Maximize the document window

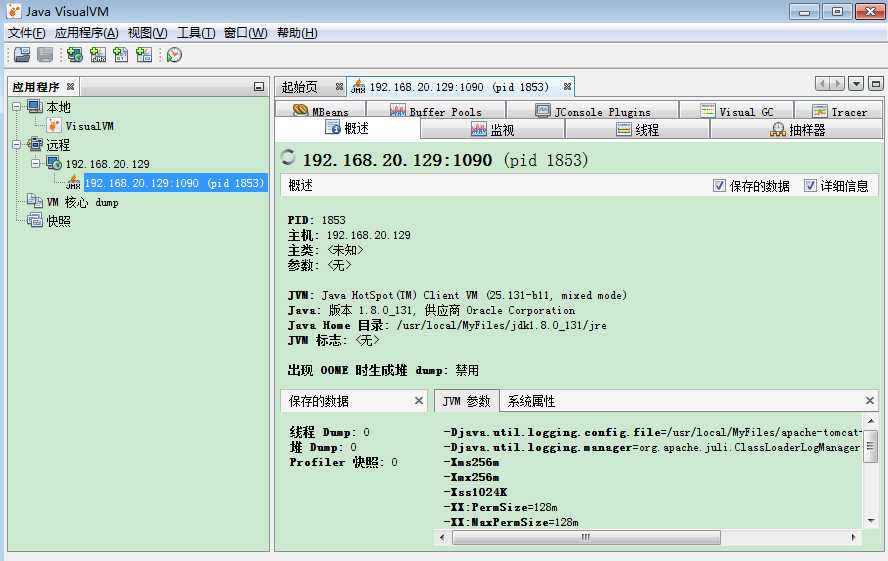coord(876,84)
